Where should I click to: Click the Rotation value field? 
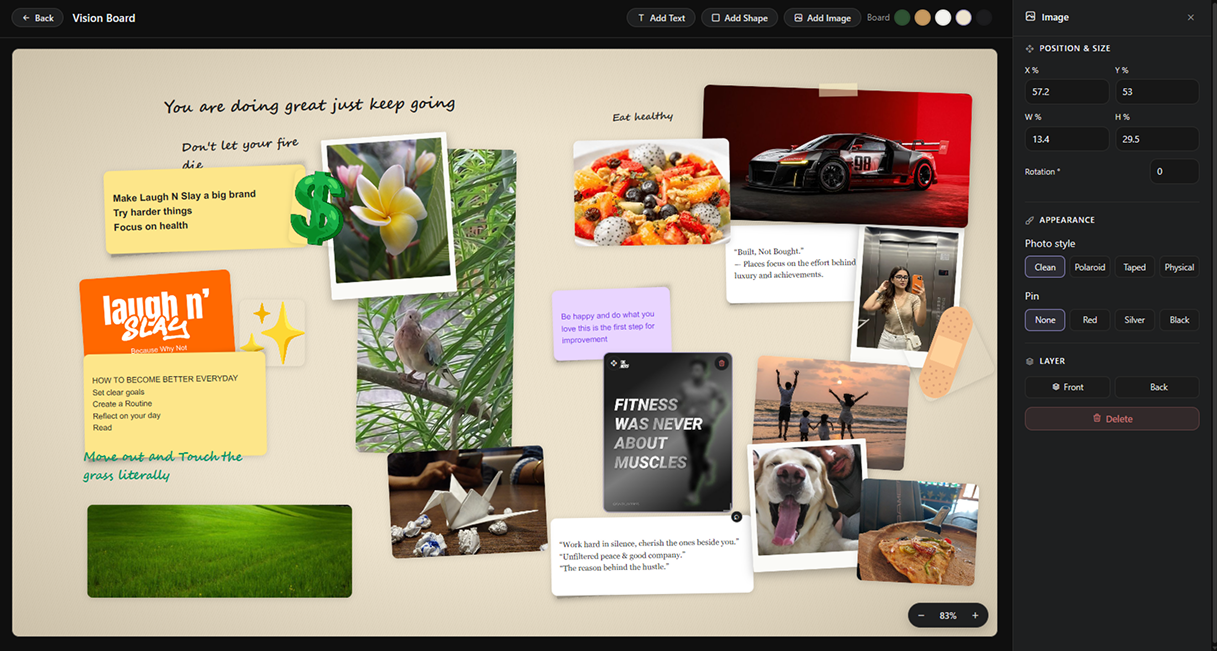coord(1174,171)
